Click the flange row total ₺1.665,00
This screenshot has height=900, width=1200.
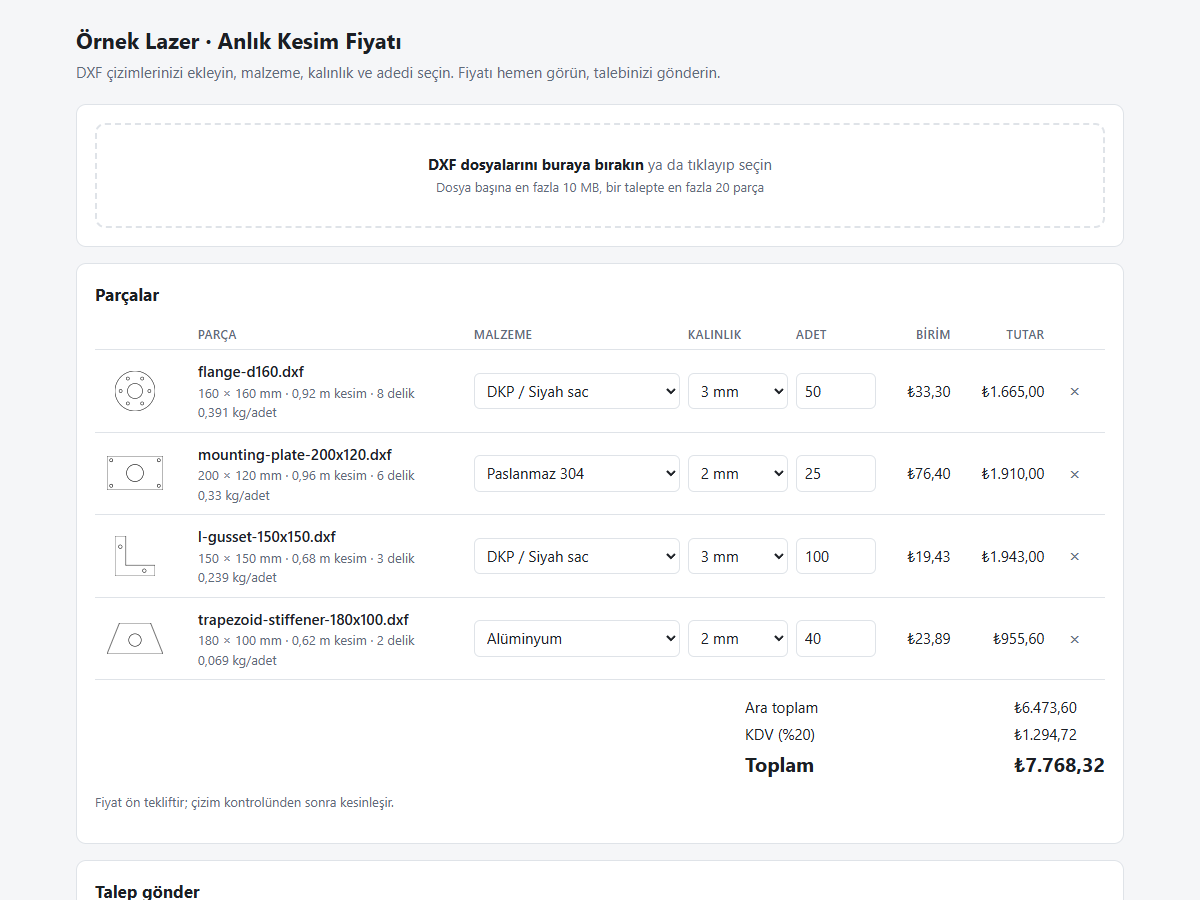pyautogui.click(x=1013, y=392)
